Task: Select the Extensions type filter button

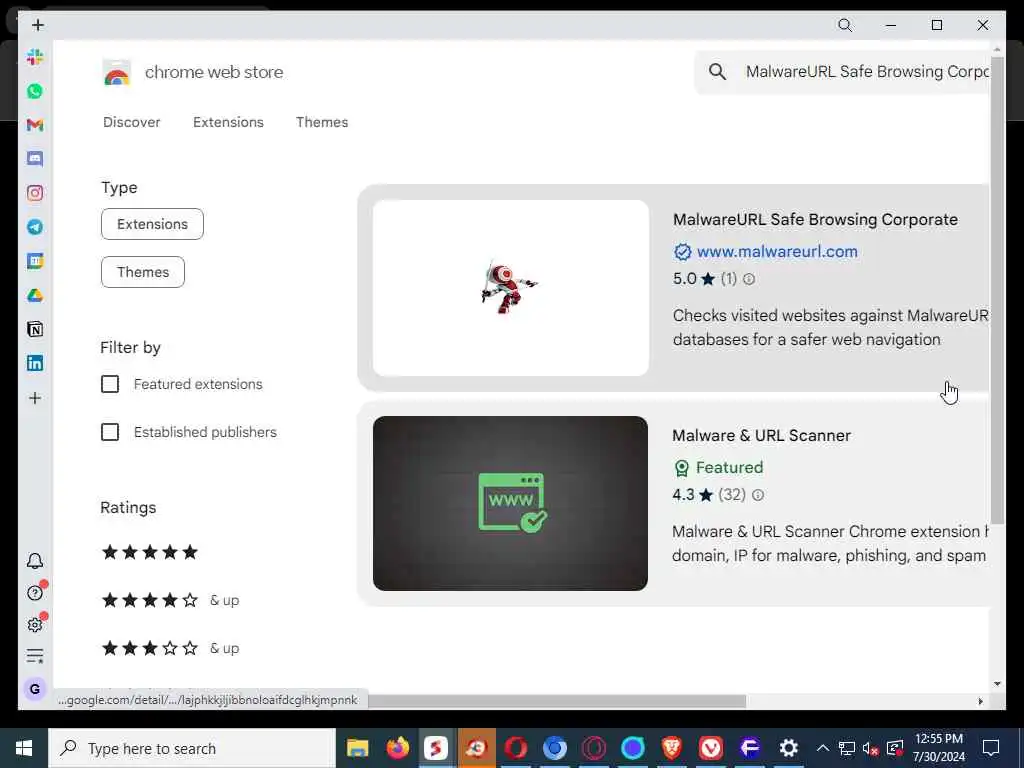Action: (x=152, y=224)
